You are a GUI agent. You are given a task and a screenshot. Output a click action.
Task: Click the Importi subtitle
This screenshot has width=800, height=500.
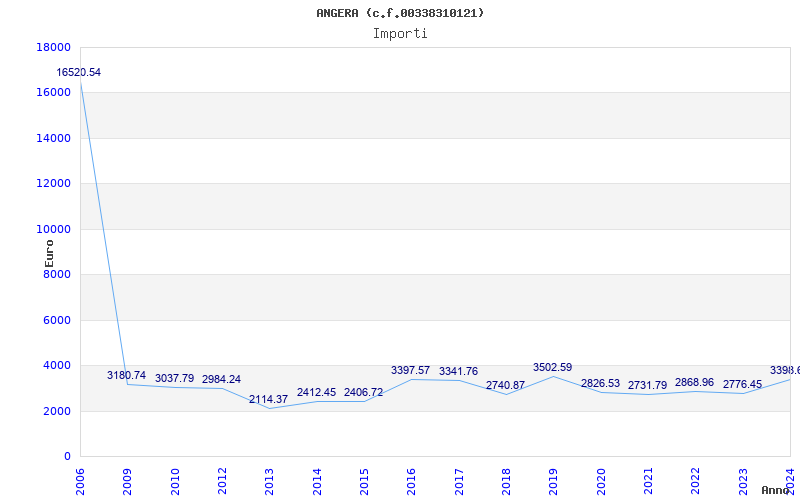click(400, 34)
